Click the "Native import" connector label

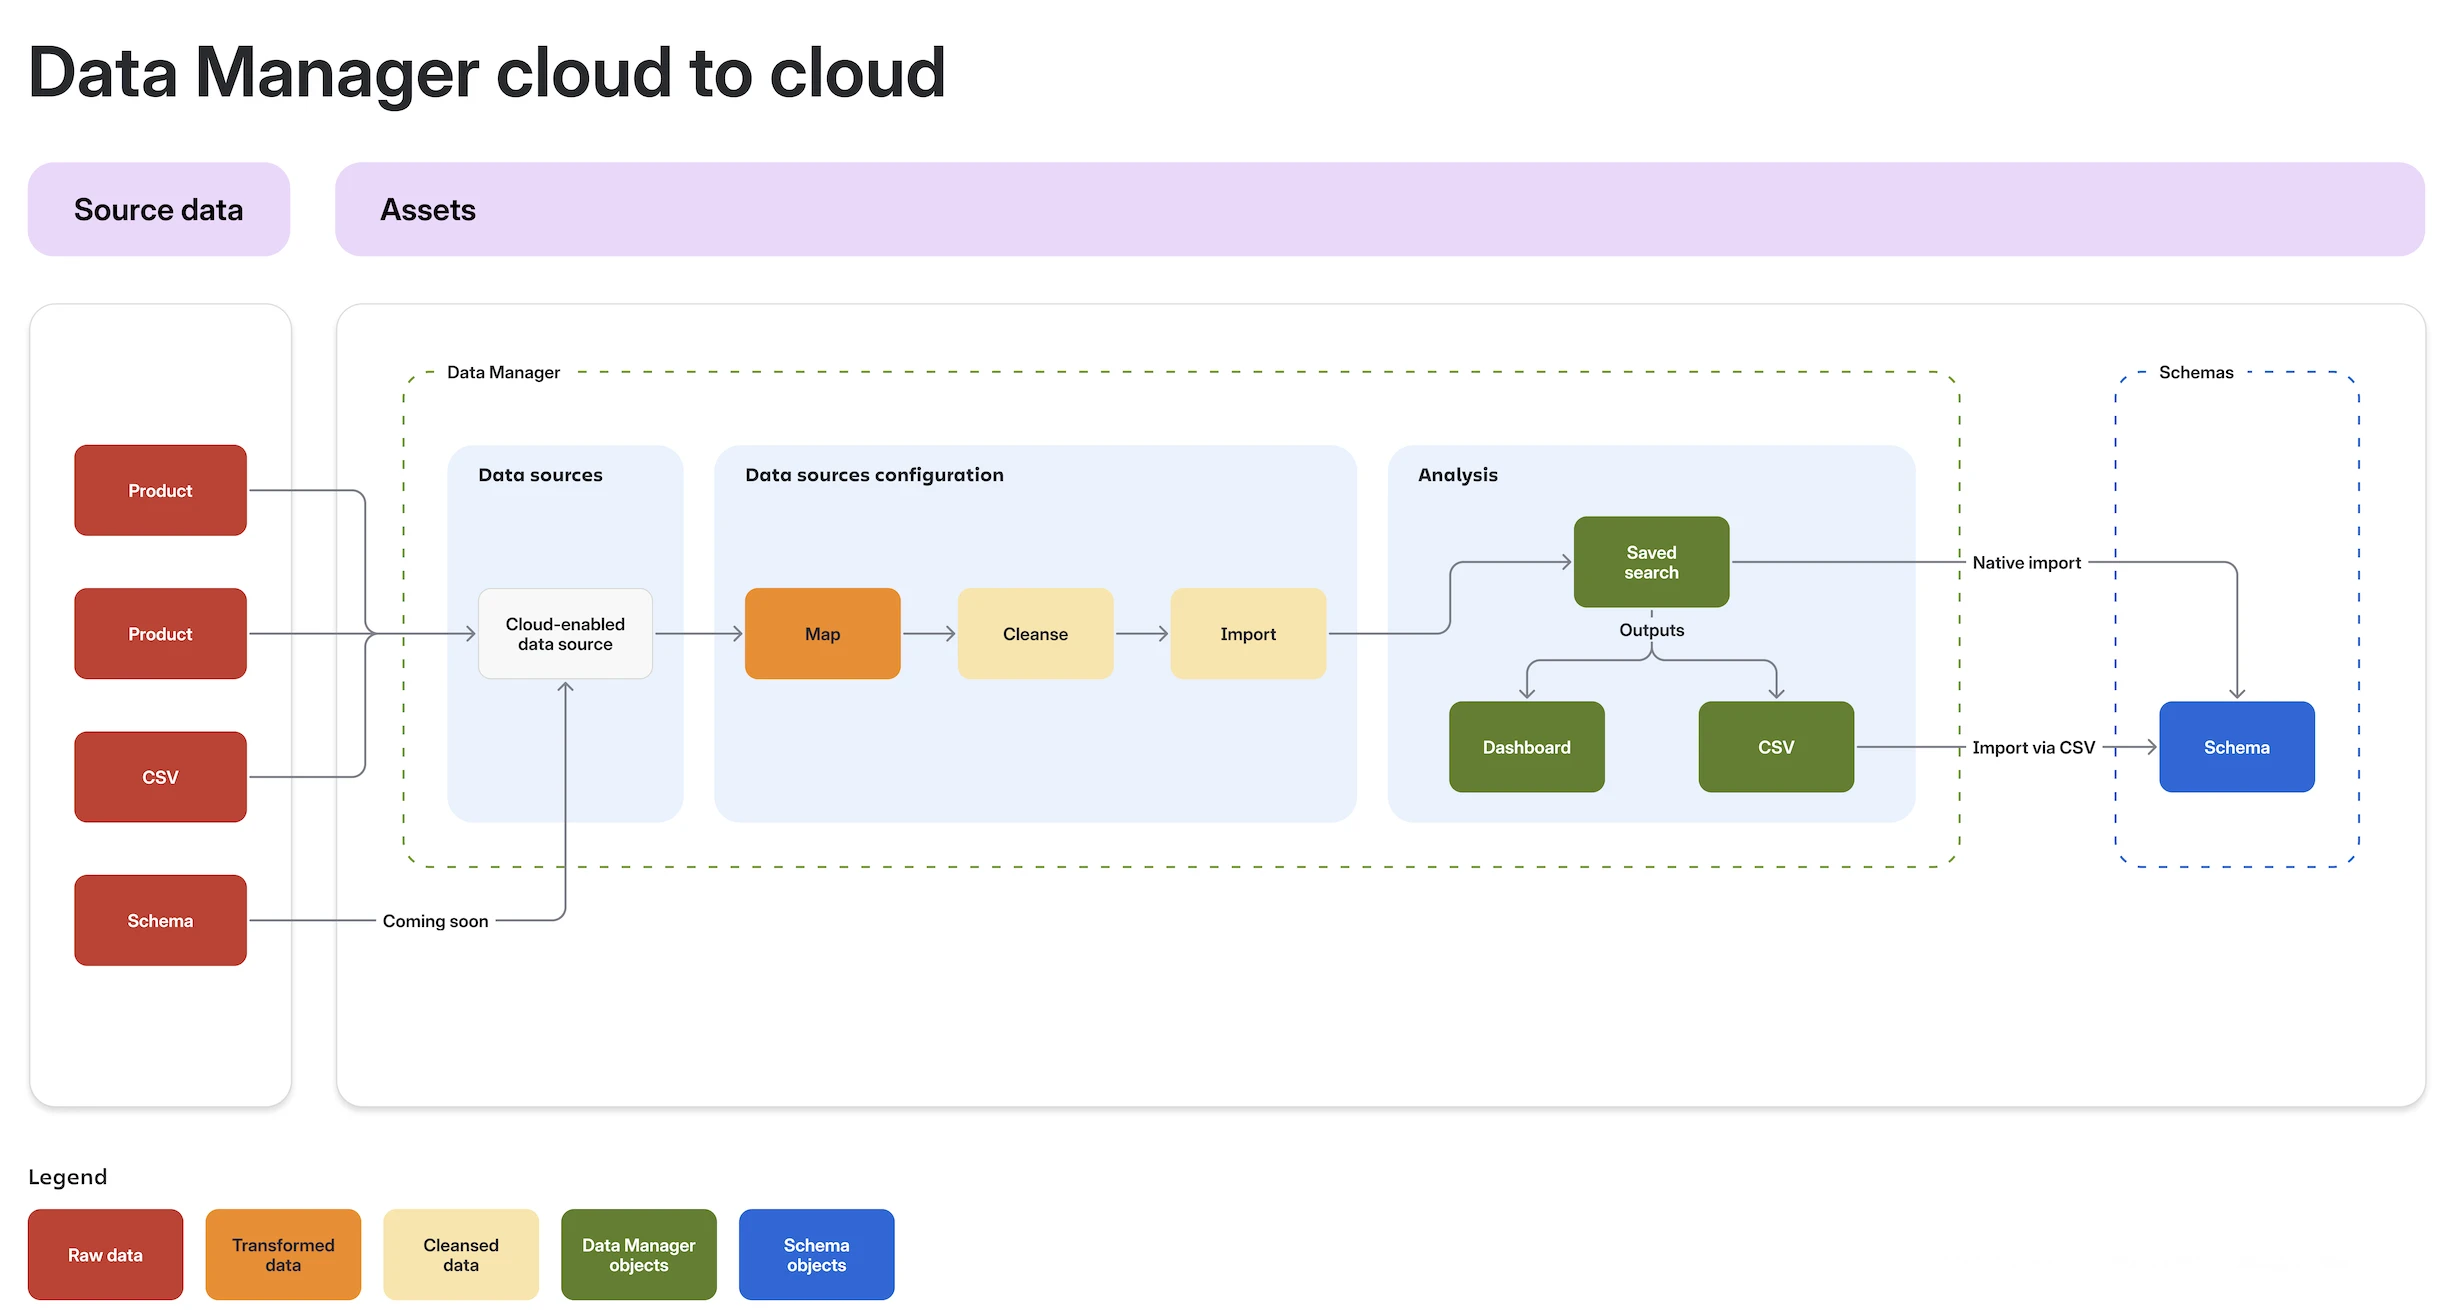[2026, 563]
